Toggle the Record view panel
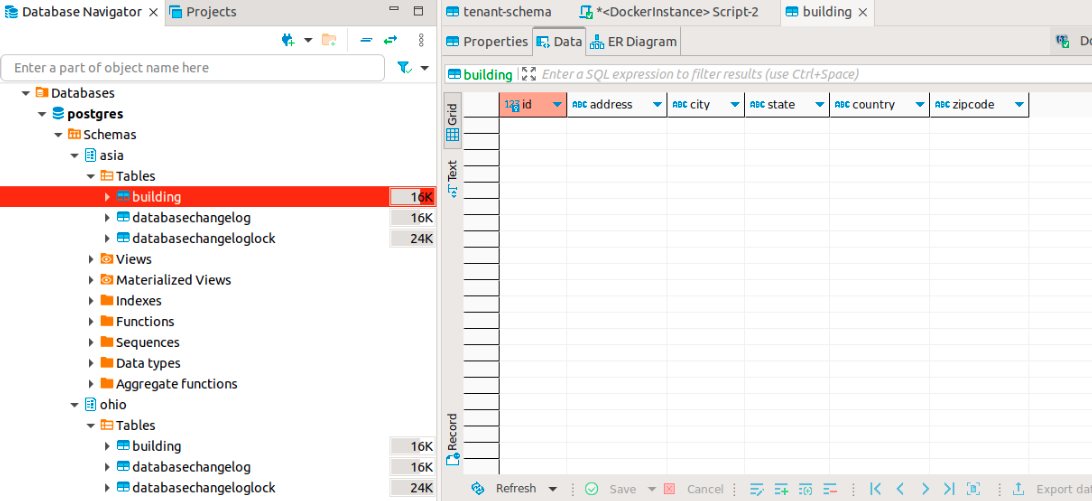Viewport: 1092px width, 501px height. coord(452,439)
